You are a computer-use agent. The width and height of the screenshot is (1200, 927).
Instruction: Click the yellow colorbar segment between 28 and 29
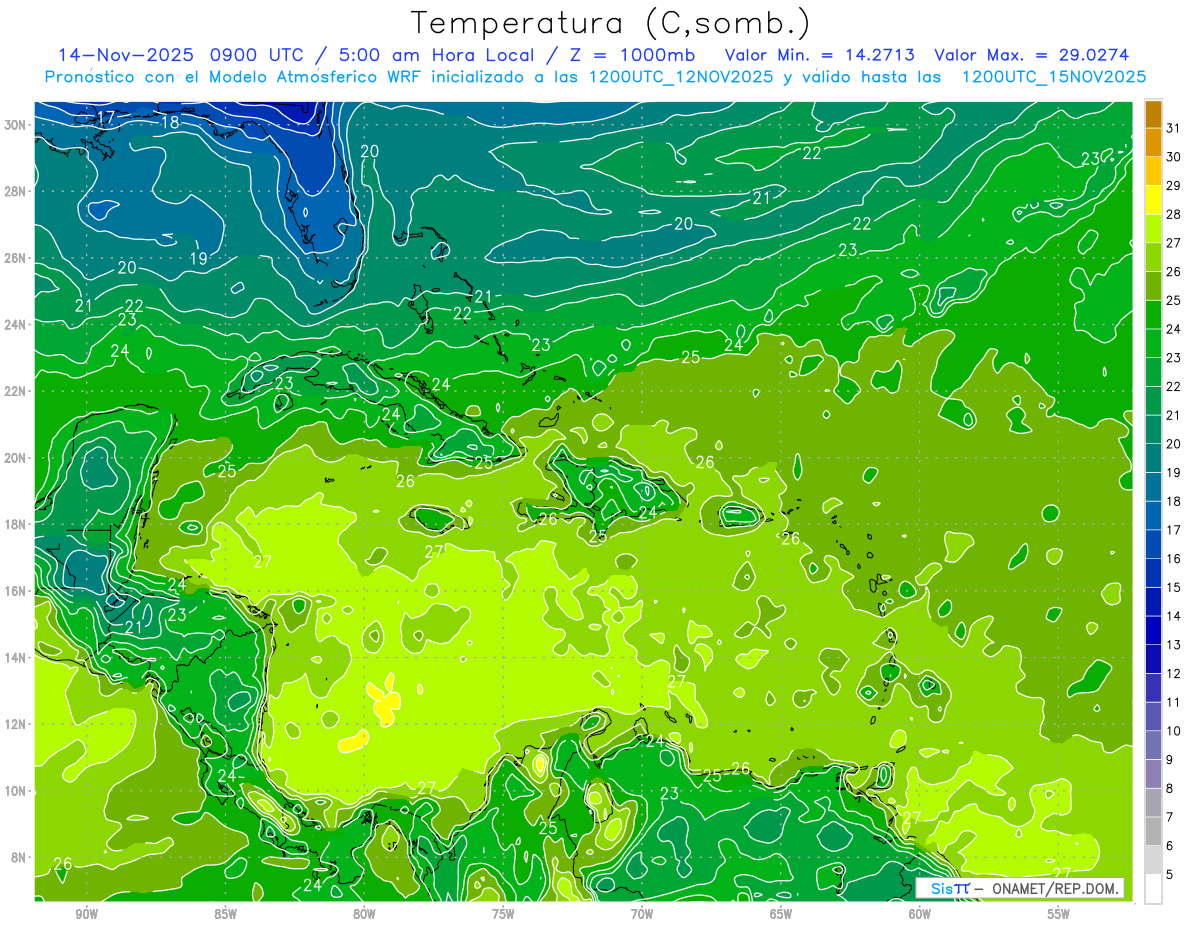(1153, 200)
